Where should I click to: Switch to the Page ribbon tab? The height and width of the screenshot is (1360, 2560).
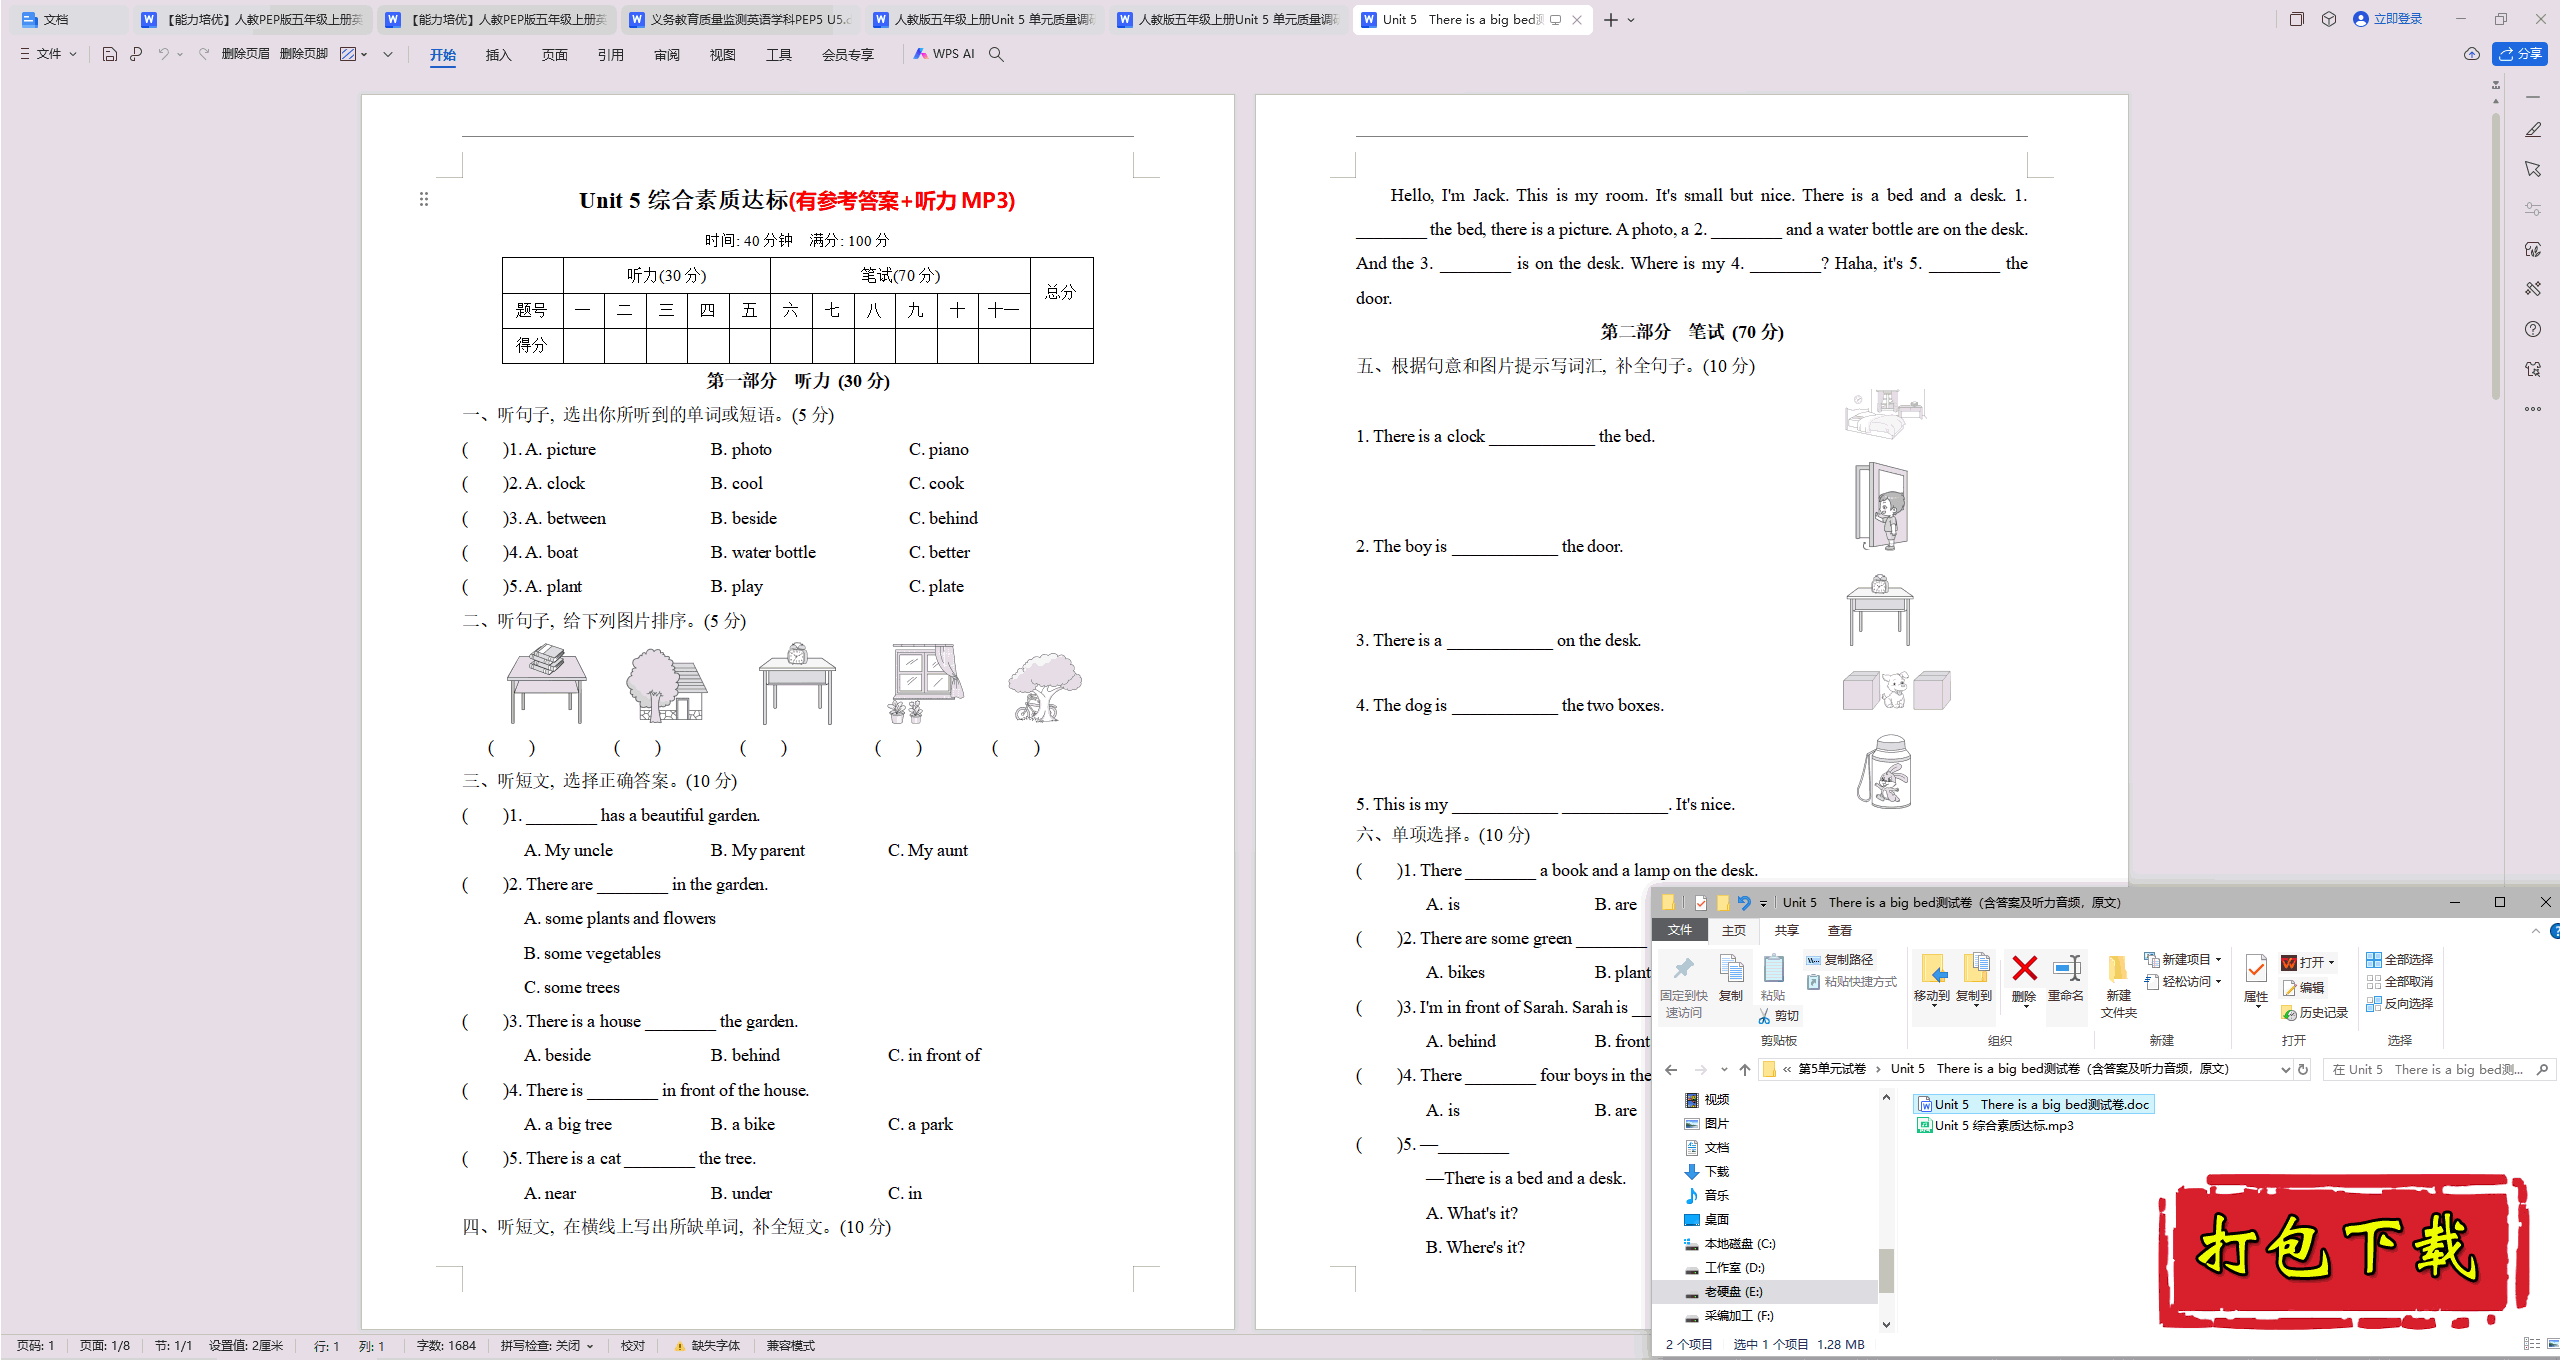[554, 55]
